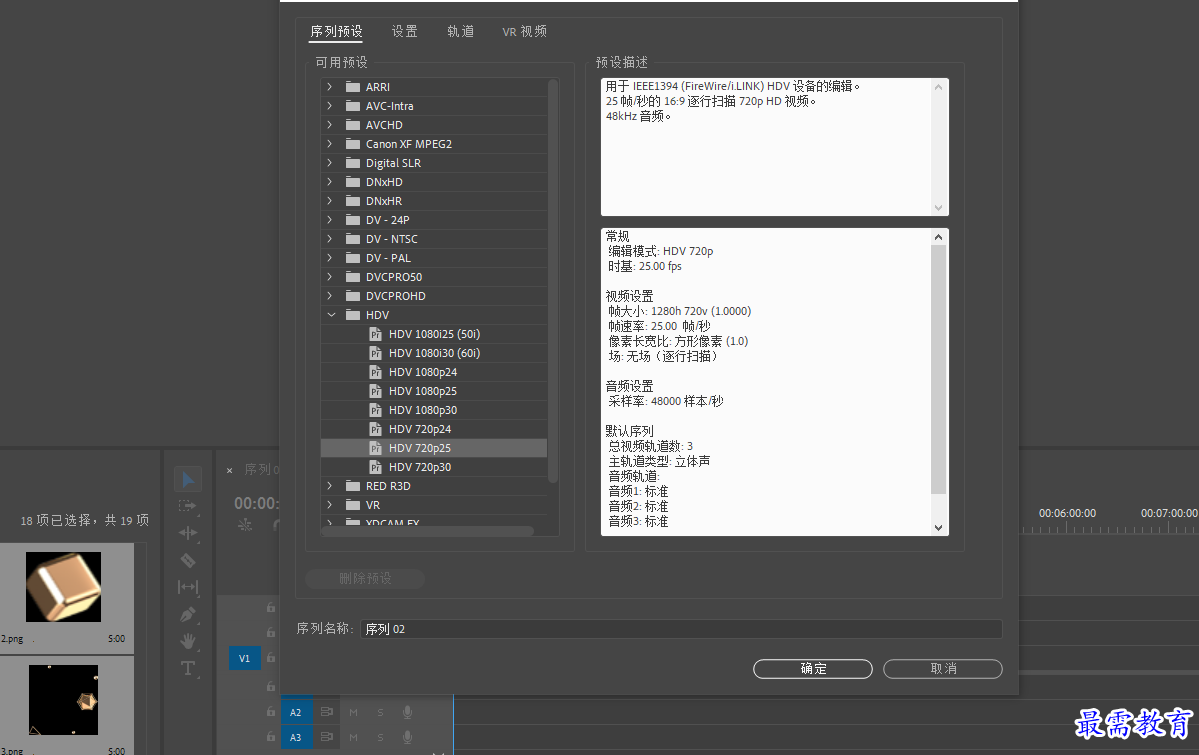1199x755 pixels.
Task: Toggle A3 track targeting
Action: pyautogui.click(x=296, y=737)
